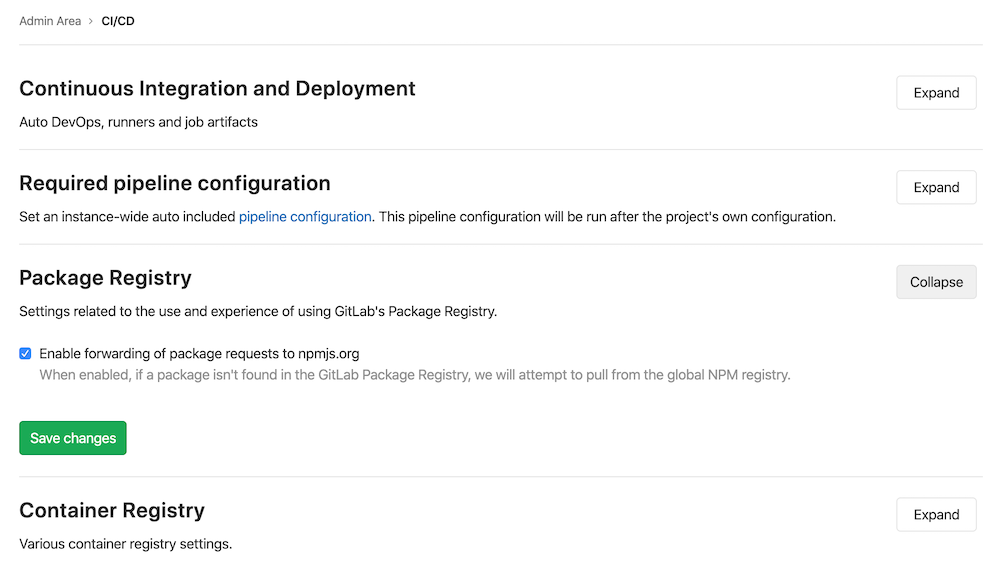Untick the npmjs.org forwarding checkbox
The image size is (1000, 585).
26,353
